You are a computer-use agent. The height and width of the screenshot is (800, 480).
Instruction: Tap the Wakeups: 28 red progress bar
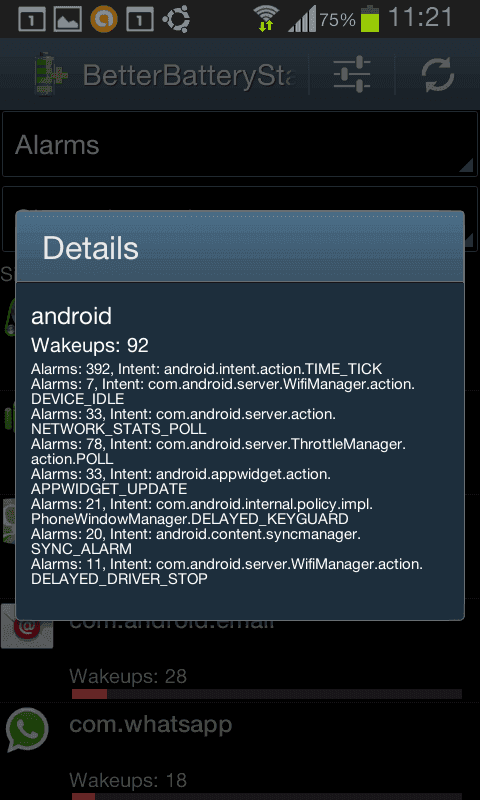pyautogui.click(x=267, y=694)
